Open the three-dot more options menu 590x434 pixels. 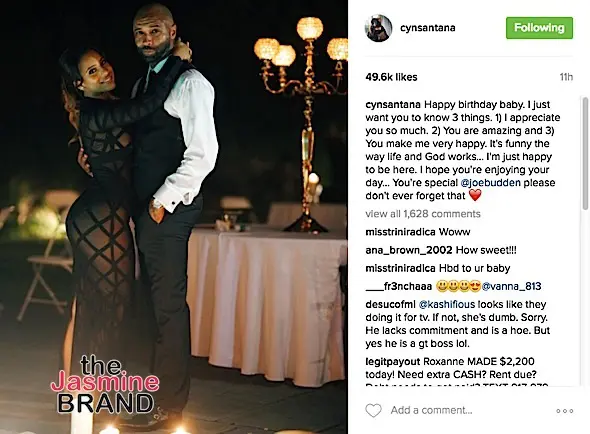(564, 411)
